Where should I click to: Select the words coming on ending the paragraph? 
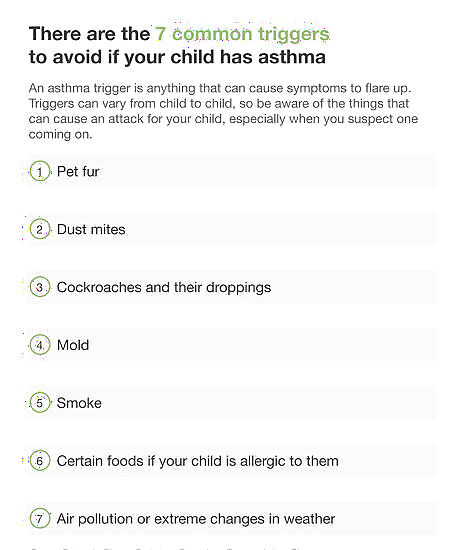(60, 134)
